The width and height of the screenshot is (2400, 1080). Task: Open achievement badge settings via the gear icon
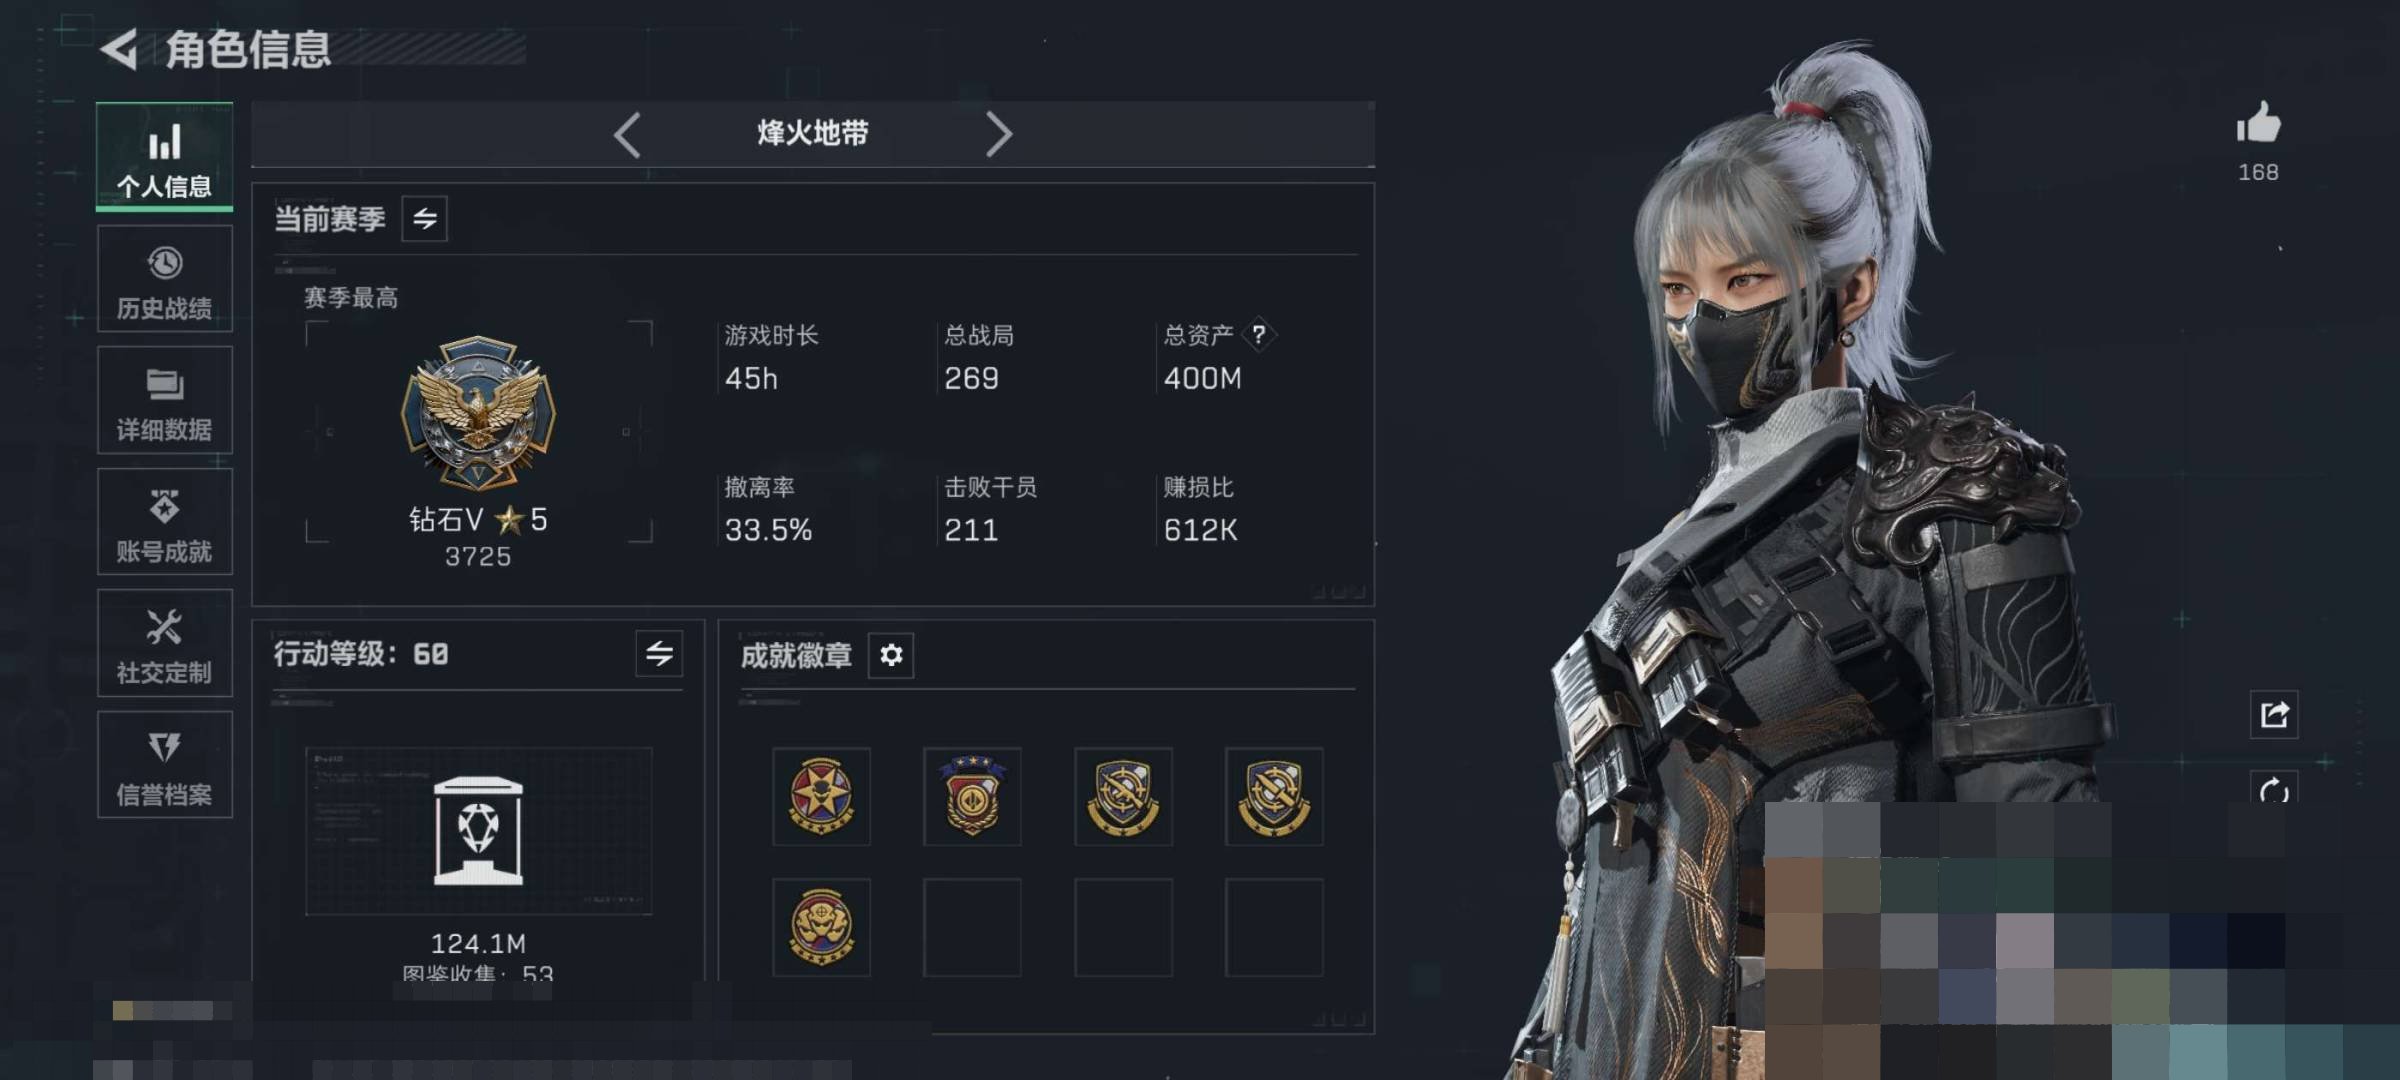pyautogui.click(x=891, y=655)
